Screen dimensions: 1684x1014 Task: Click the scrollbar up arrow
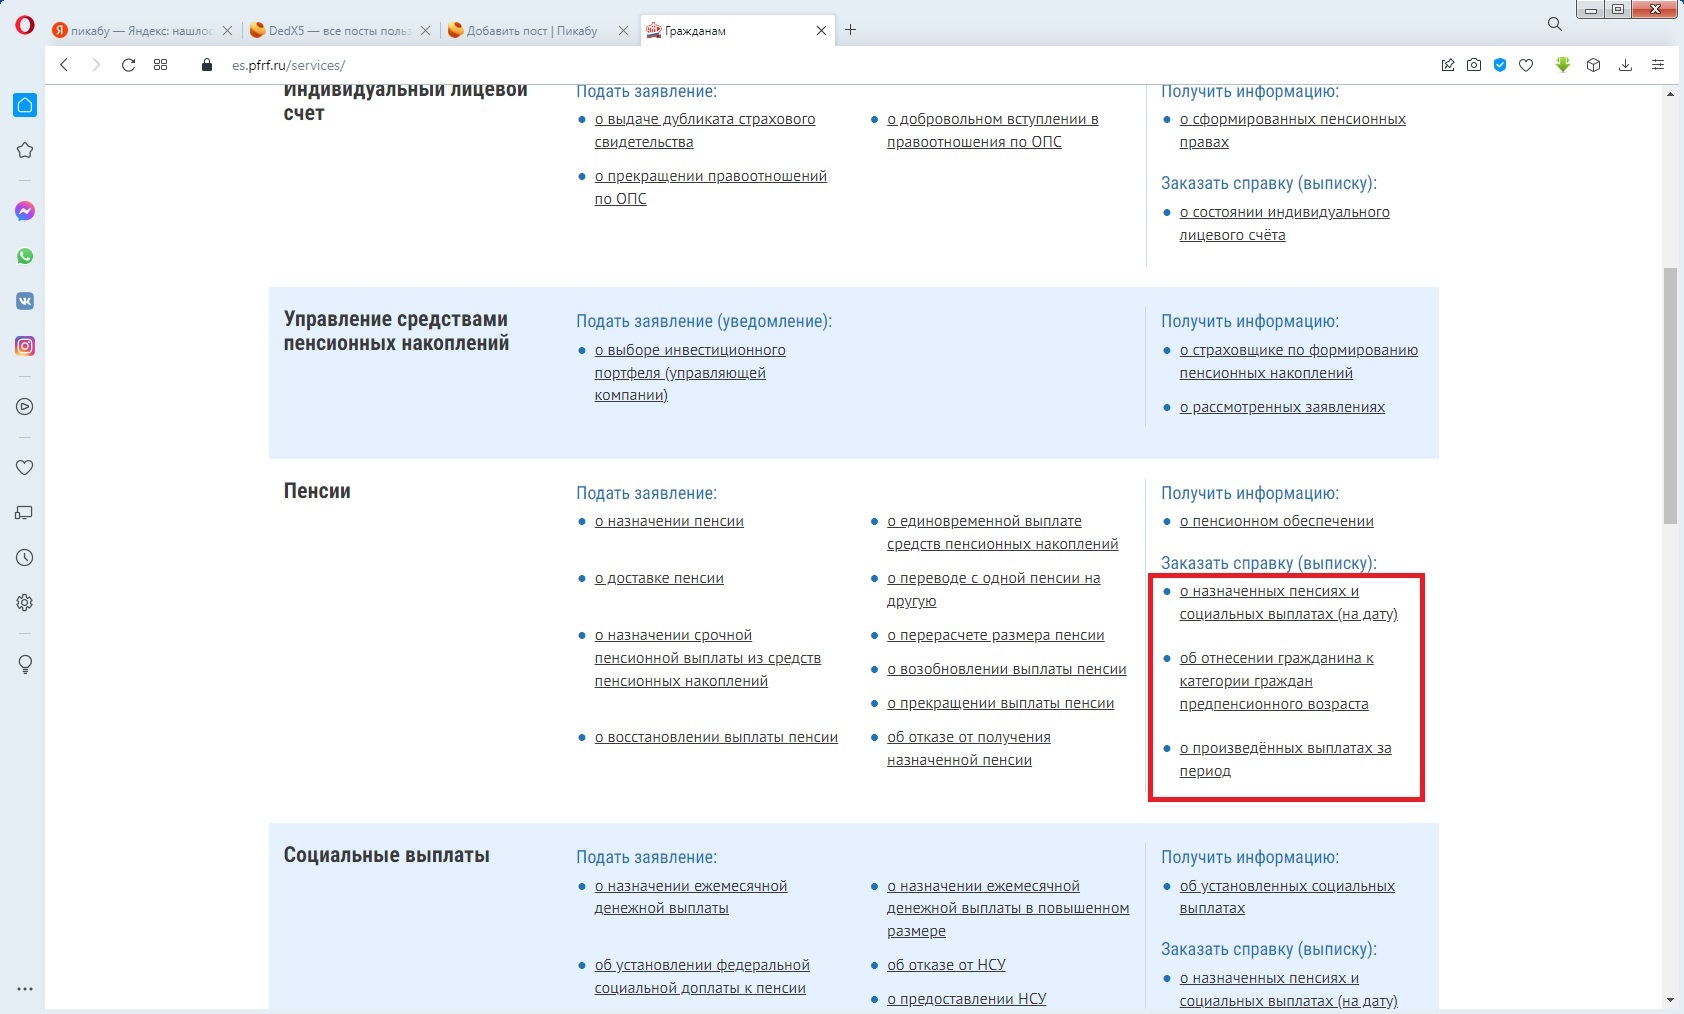(1670, 93)
